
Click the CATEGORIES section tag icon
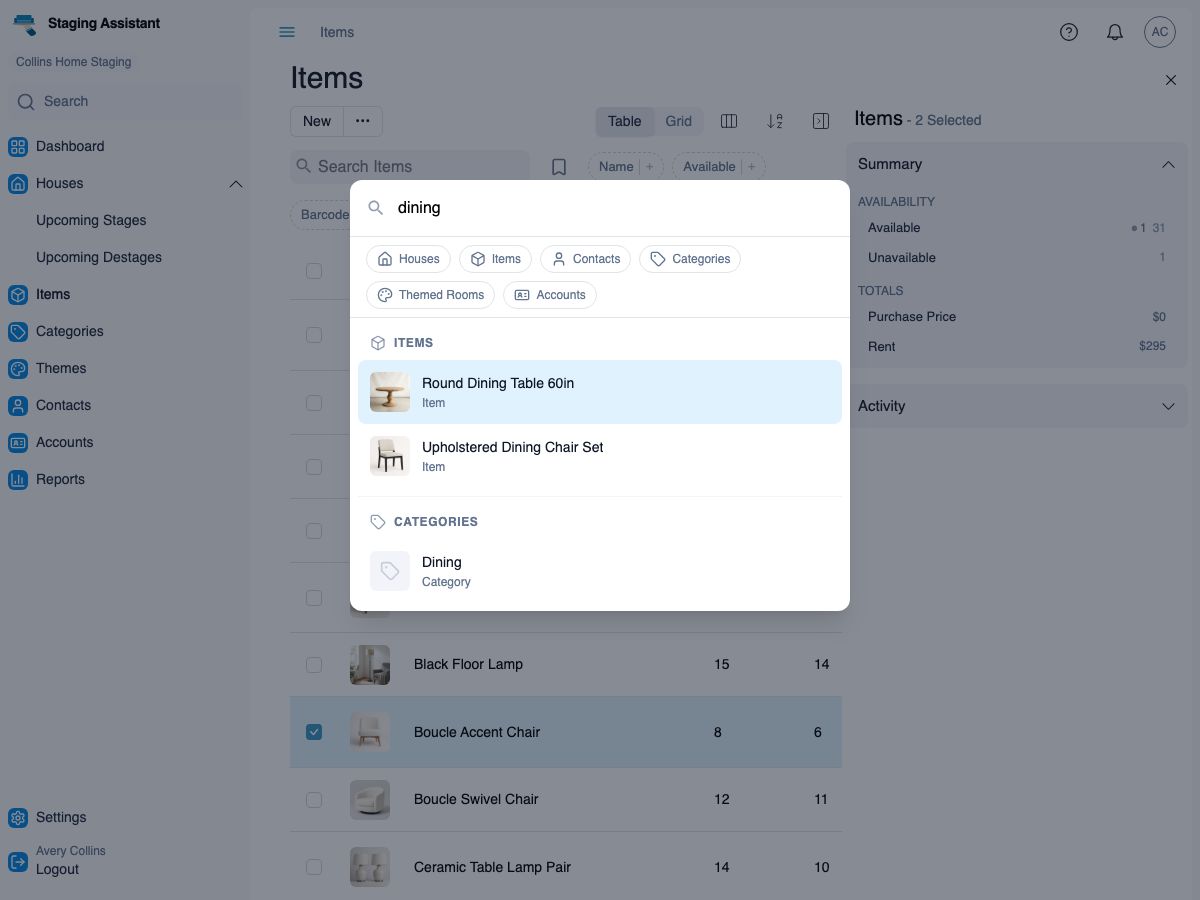(x=378, y=522)
